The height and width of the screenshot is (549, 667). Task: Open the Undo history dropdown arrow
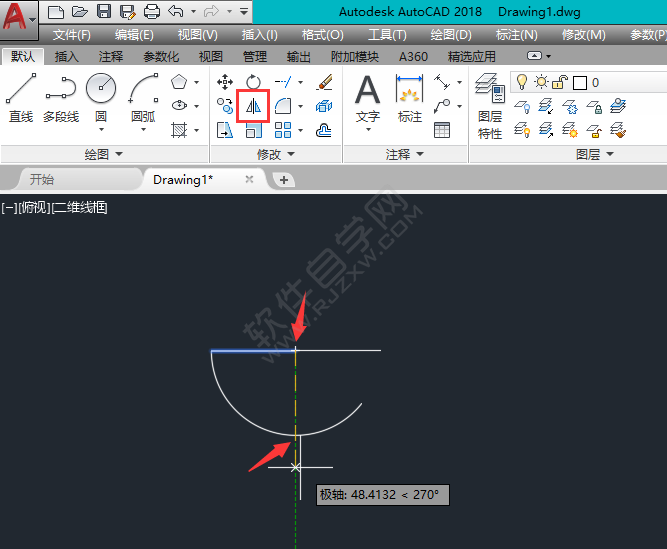click(x=194, y=11)
